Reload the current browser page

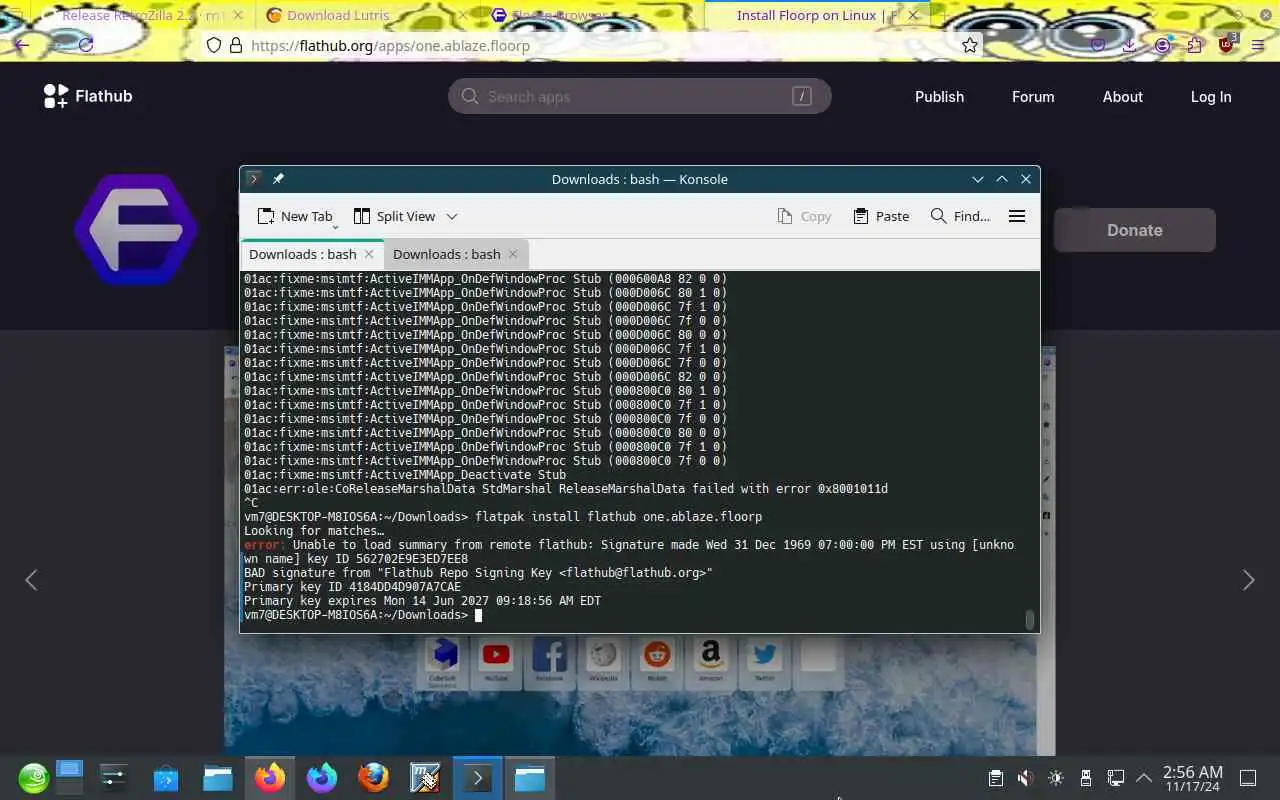click(x=86, y=45)
